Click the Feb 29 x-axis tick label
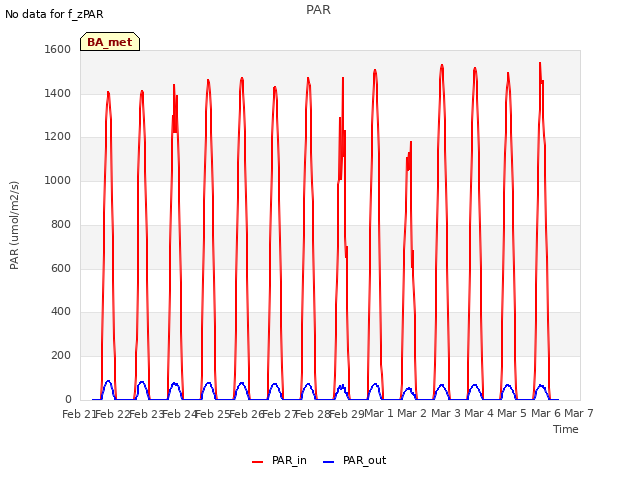Screen dimensions: 640x480 coord(347,414)
